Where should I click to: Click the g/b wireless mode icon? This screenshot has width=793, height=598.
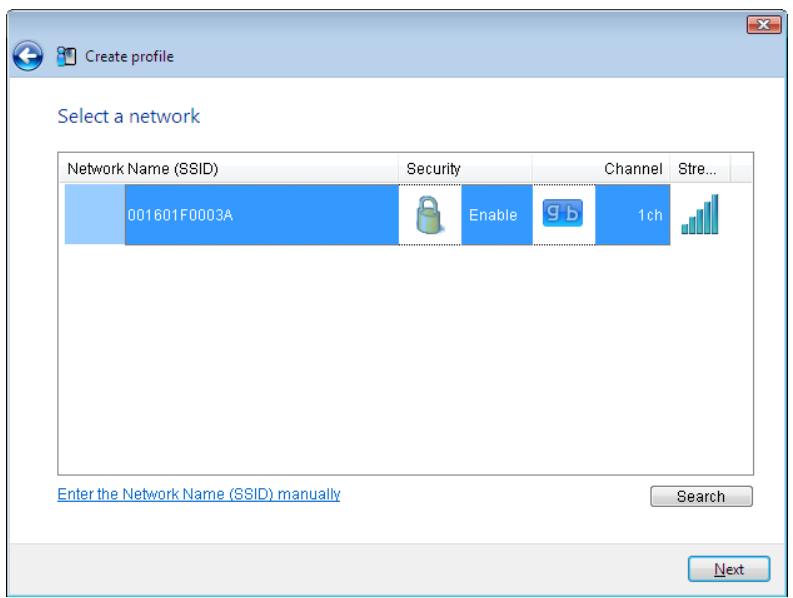pos(563,213)
